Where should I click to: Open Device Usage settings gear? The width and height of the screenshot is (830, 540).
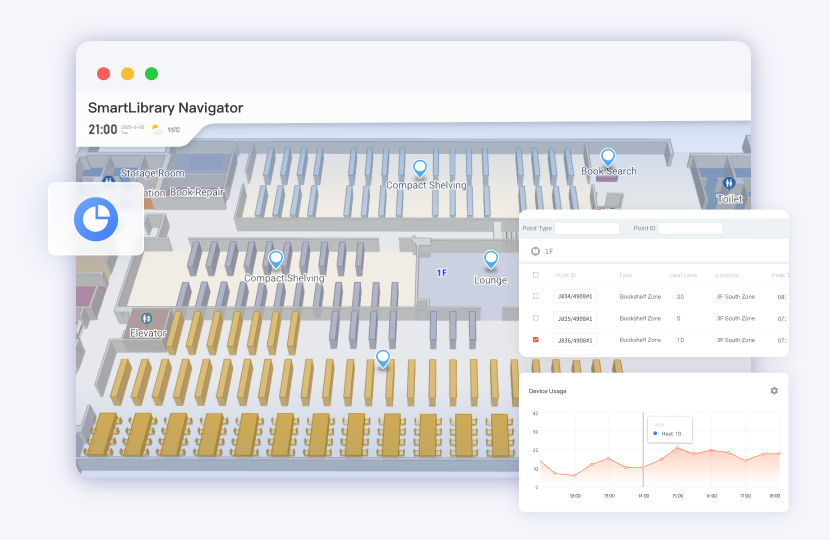[774, 390]
